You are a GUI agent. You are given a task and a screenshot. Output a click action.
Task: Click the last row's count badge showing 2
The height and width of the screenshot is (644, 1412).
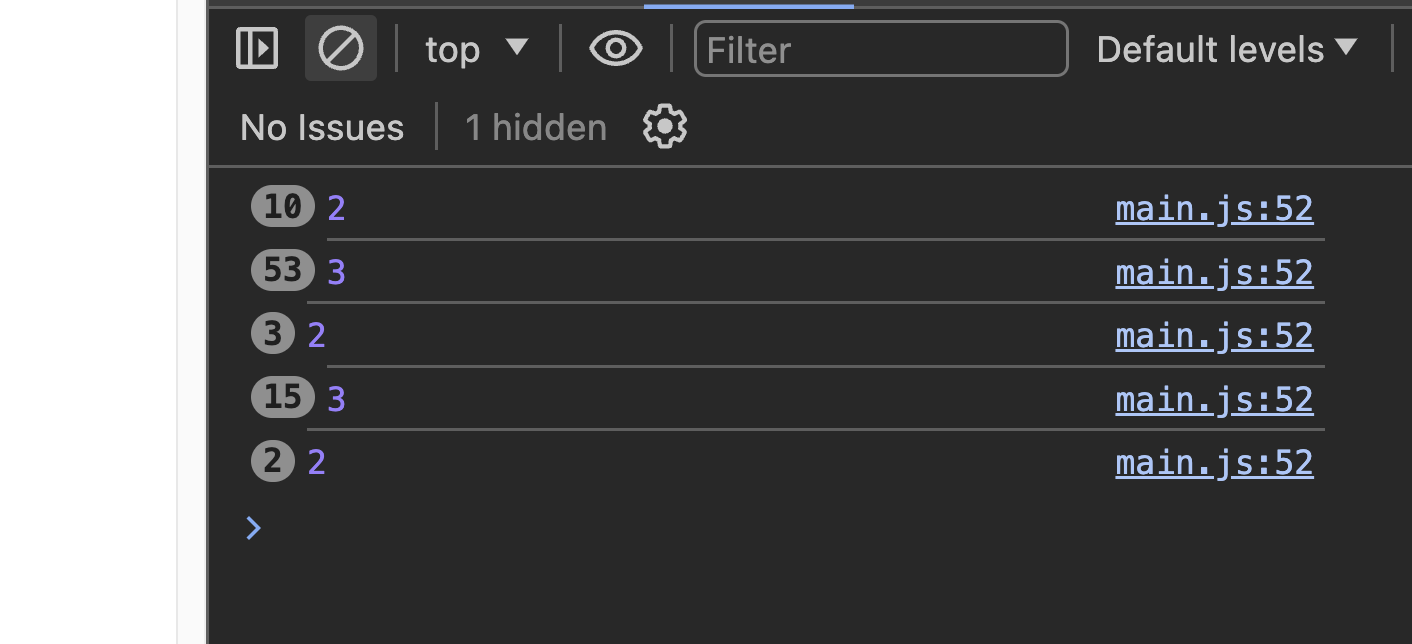click(273, 462)
